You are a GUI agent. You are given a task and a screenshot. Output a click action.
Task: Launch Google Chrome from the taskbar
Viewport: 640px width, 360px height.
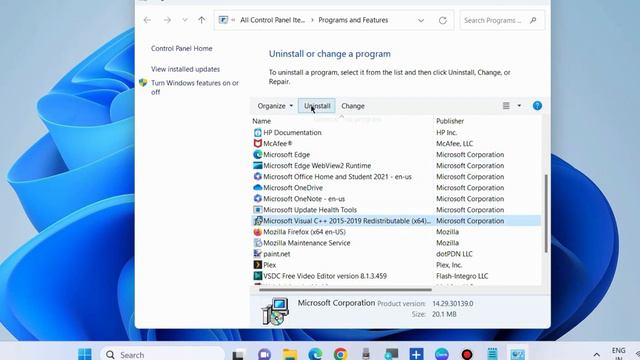click(x=340, y=354)
